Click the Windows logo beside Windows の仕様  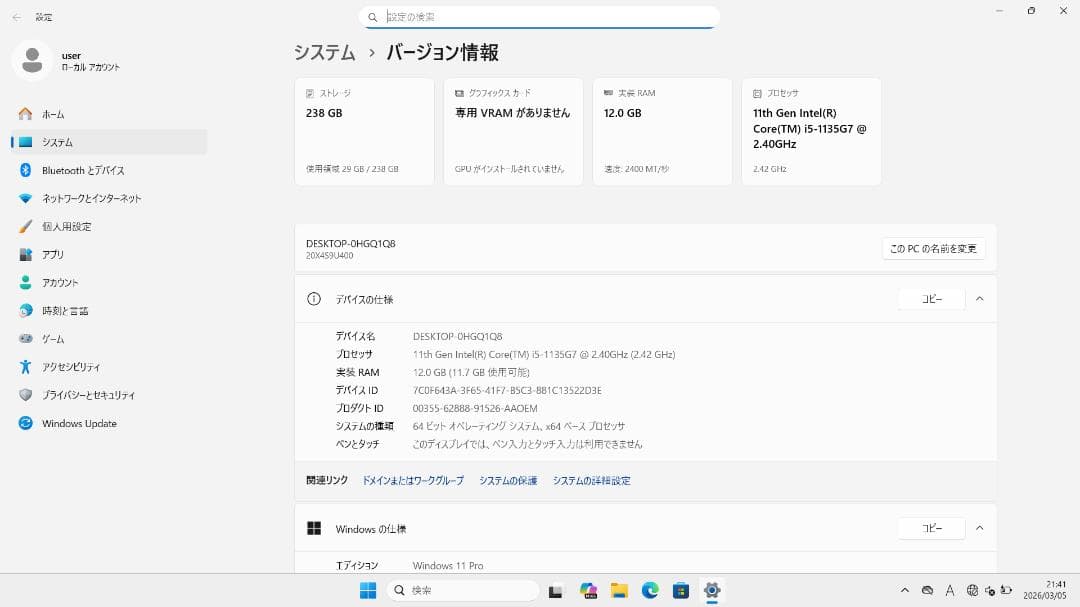pyautogui.click(x=314, y=528)
